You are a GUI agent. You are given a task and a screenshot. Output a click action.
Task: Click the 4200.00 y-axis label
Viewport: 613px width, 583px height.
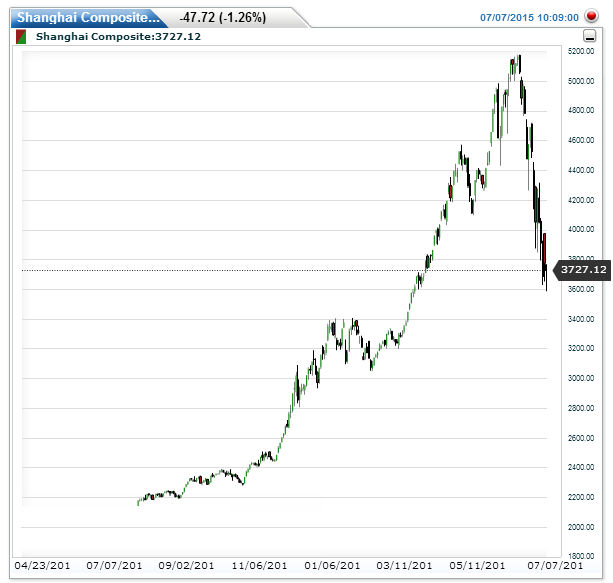tap(581, 200)
